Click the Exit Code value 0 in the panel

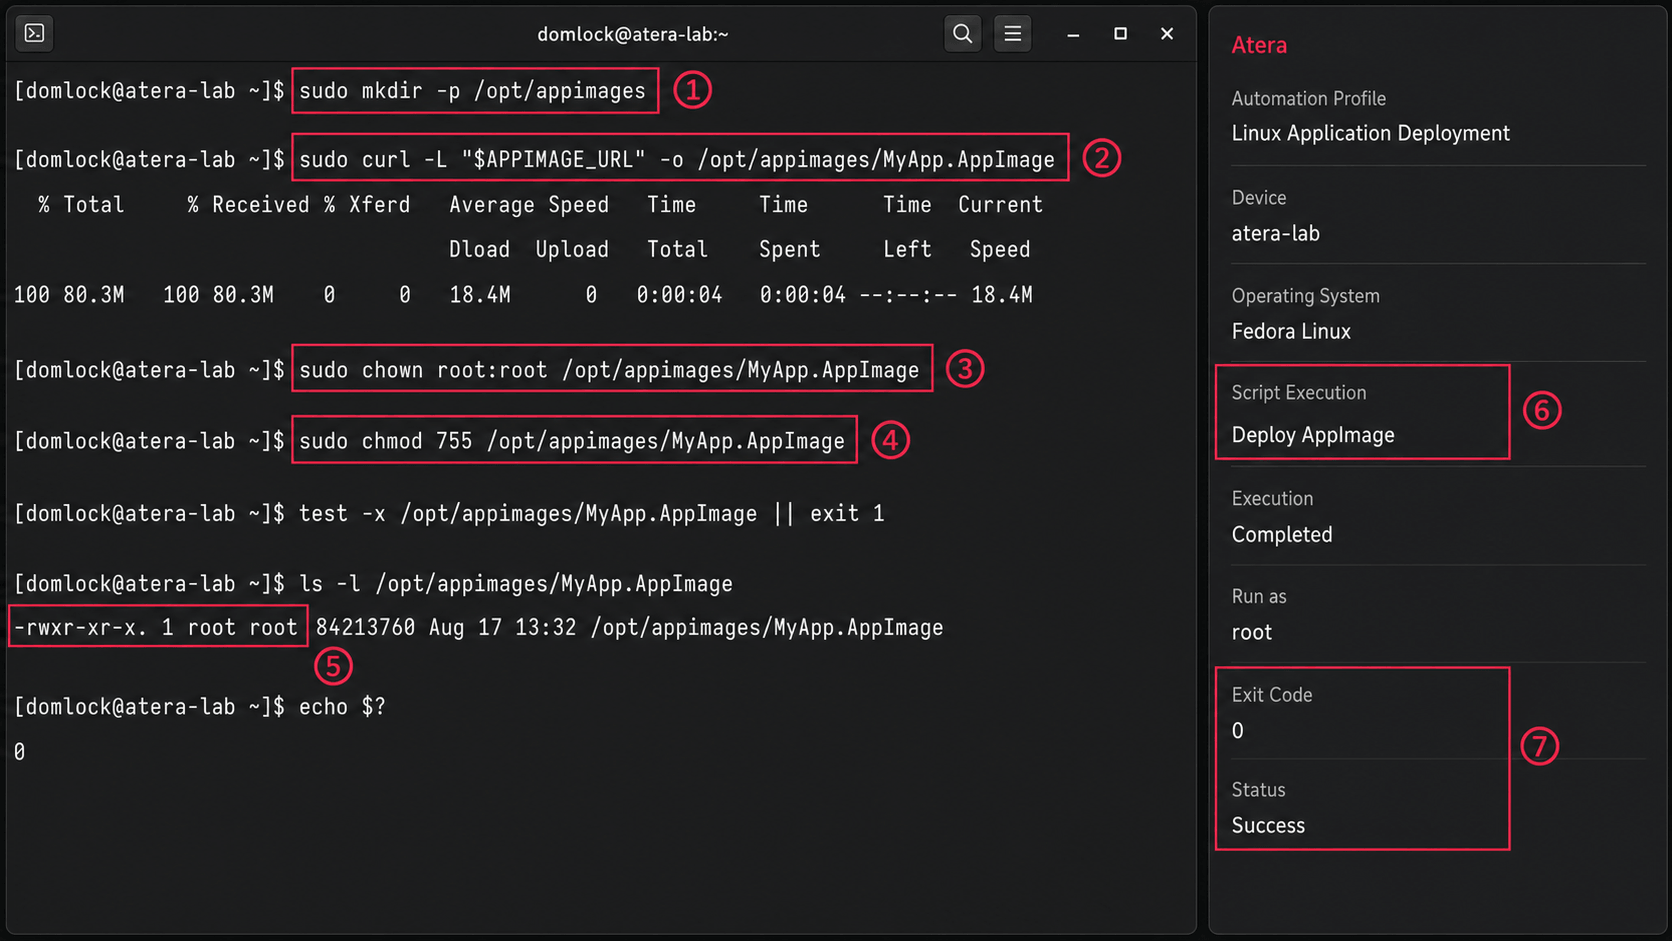pyautogui.click(x=1238, y=731)
